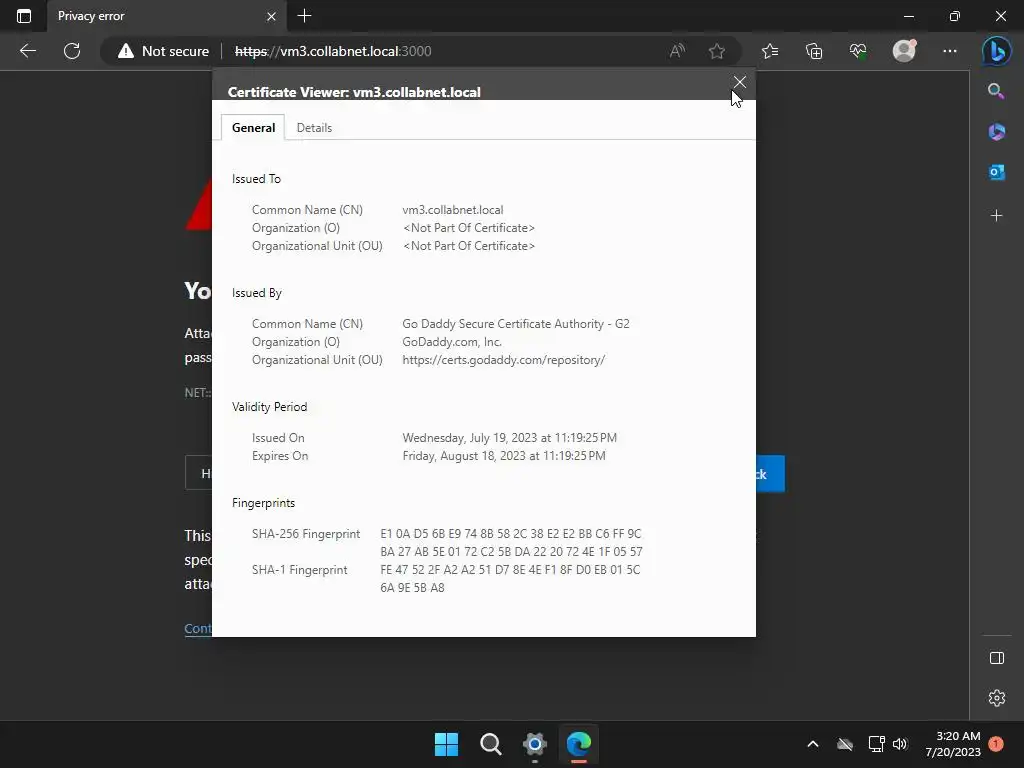Close the Privacy error tab
The image size is (1024, 768).
point(271,16)
